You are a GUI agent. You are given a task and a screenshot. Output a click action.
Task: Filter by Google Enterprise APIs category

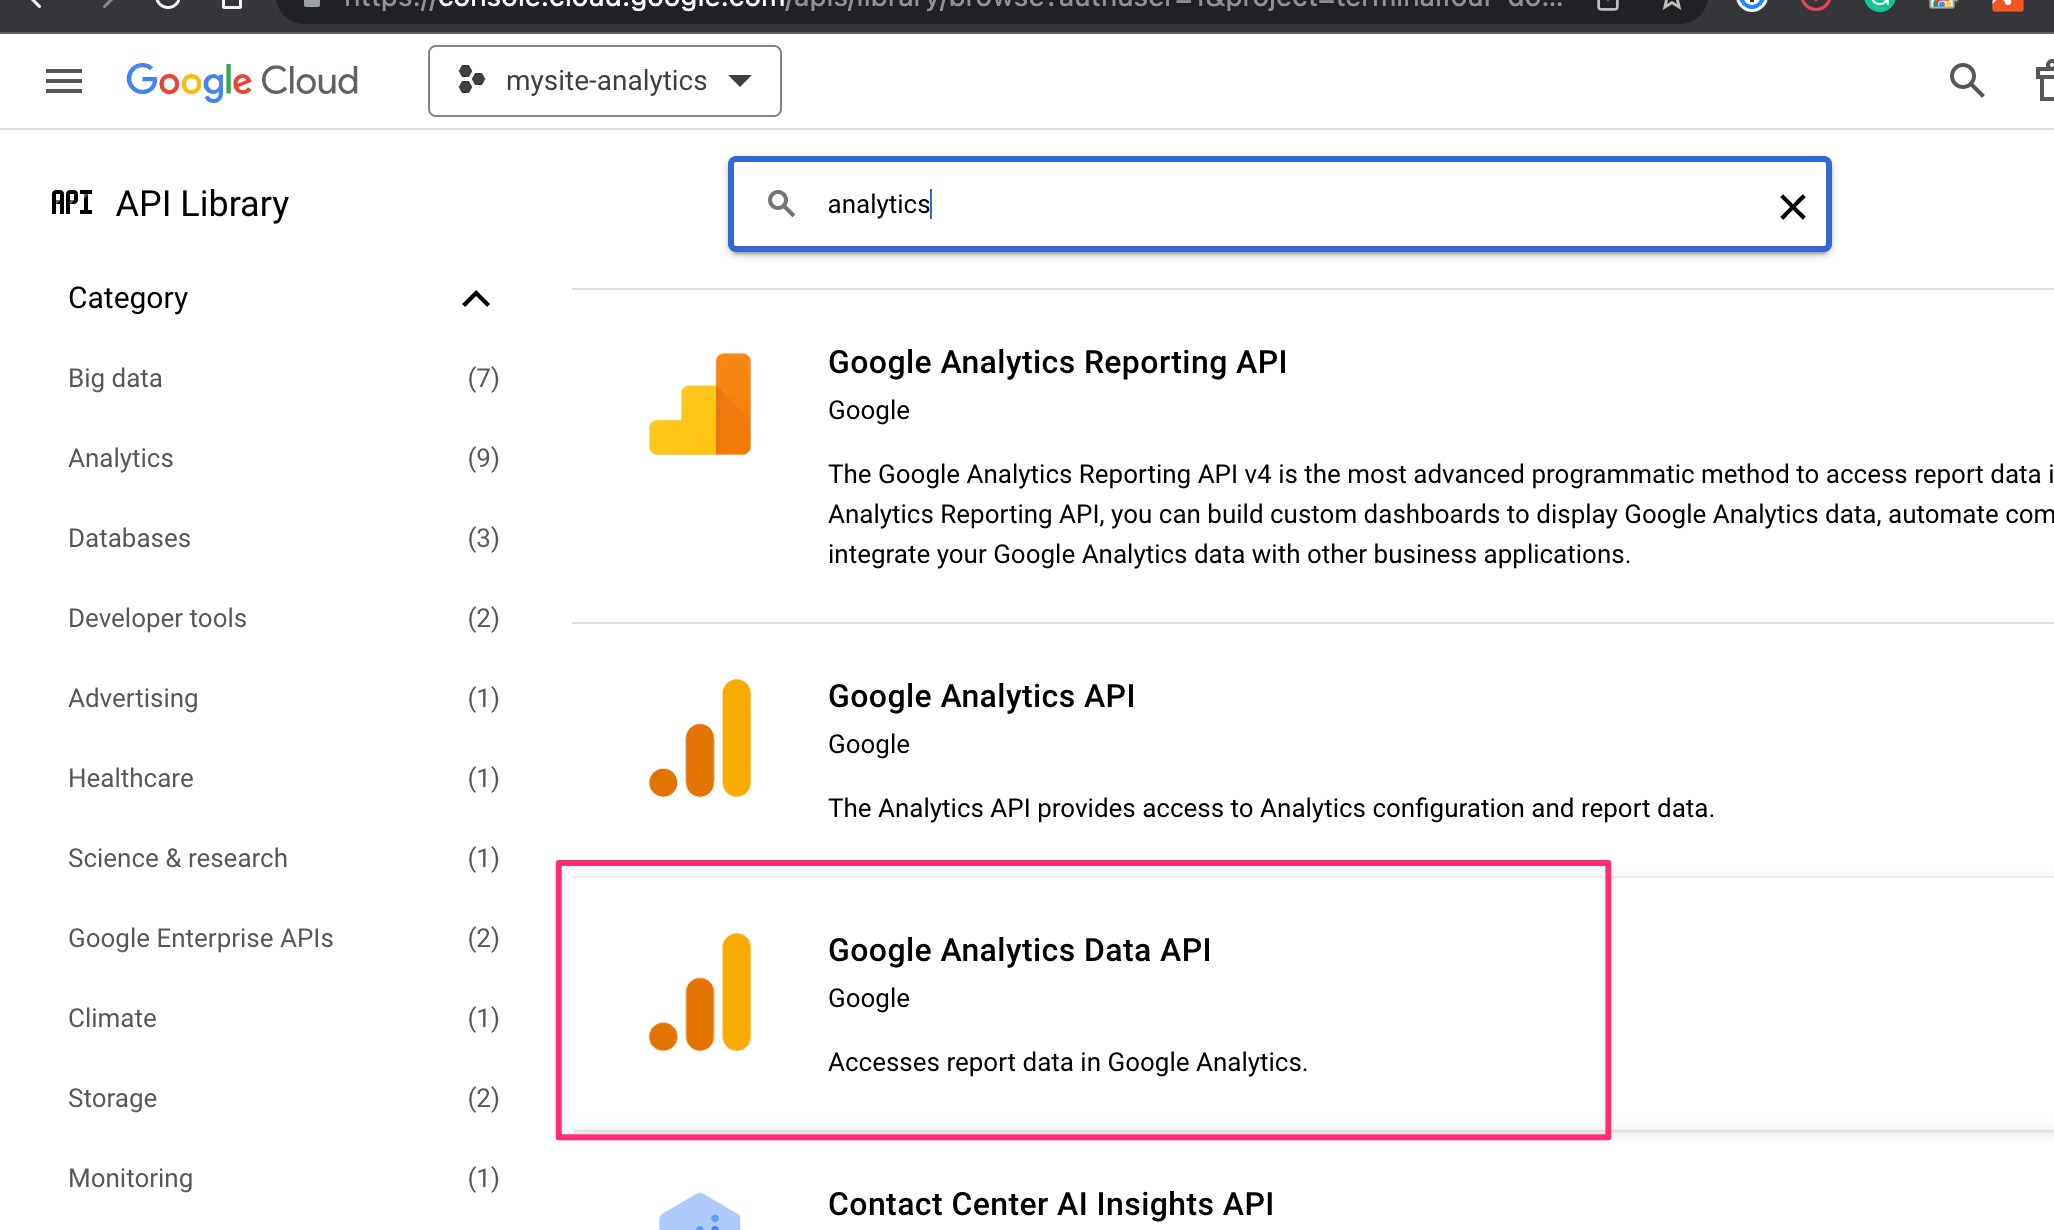[200, 938]
